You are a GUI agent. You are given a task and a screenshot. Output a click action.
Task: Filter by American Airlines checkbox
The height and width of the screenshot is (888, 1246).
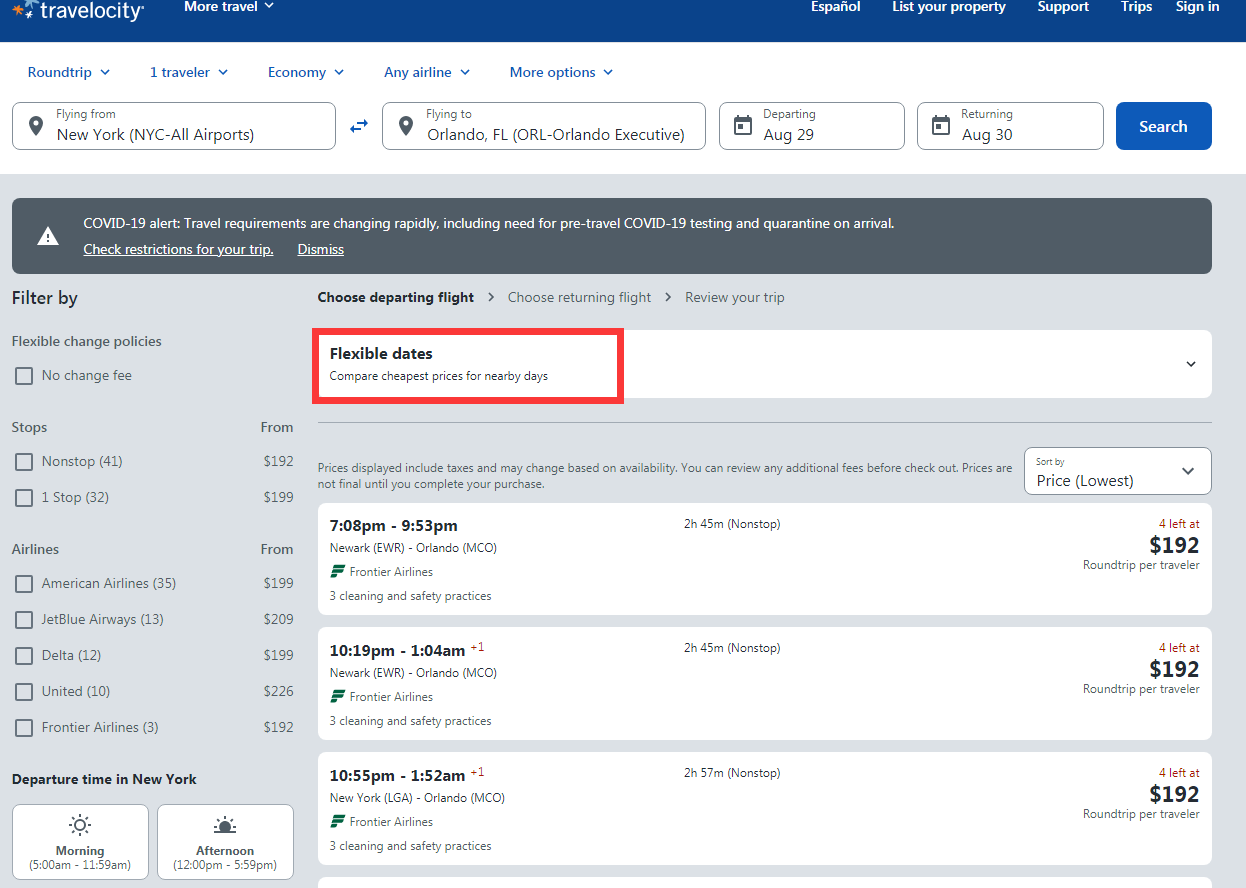[24, 584]
